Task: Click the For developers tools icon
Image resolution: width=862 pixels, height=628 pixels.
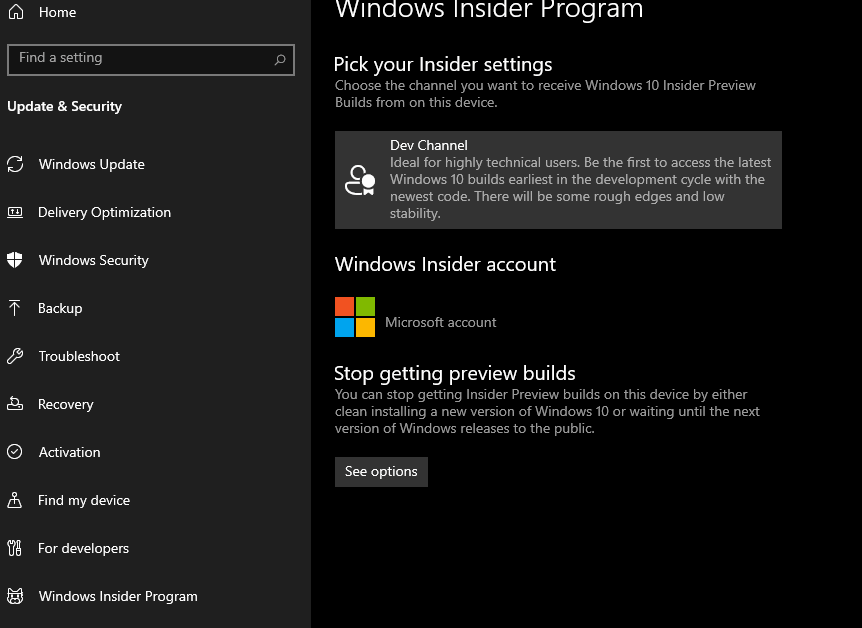Action: coord(15,548)
